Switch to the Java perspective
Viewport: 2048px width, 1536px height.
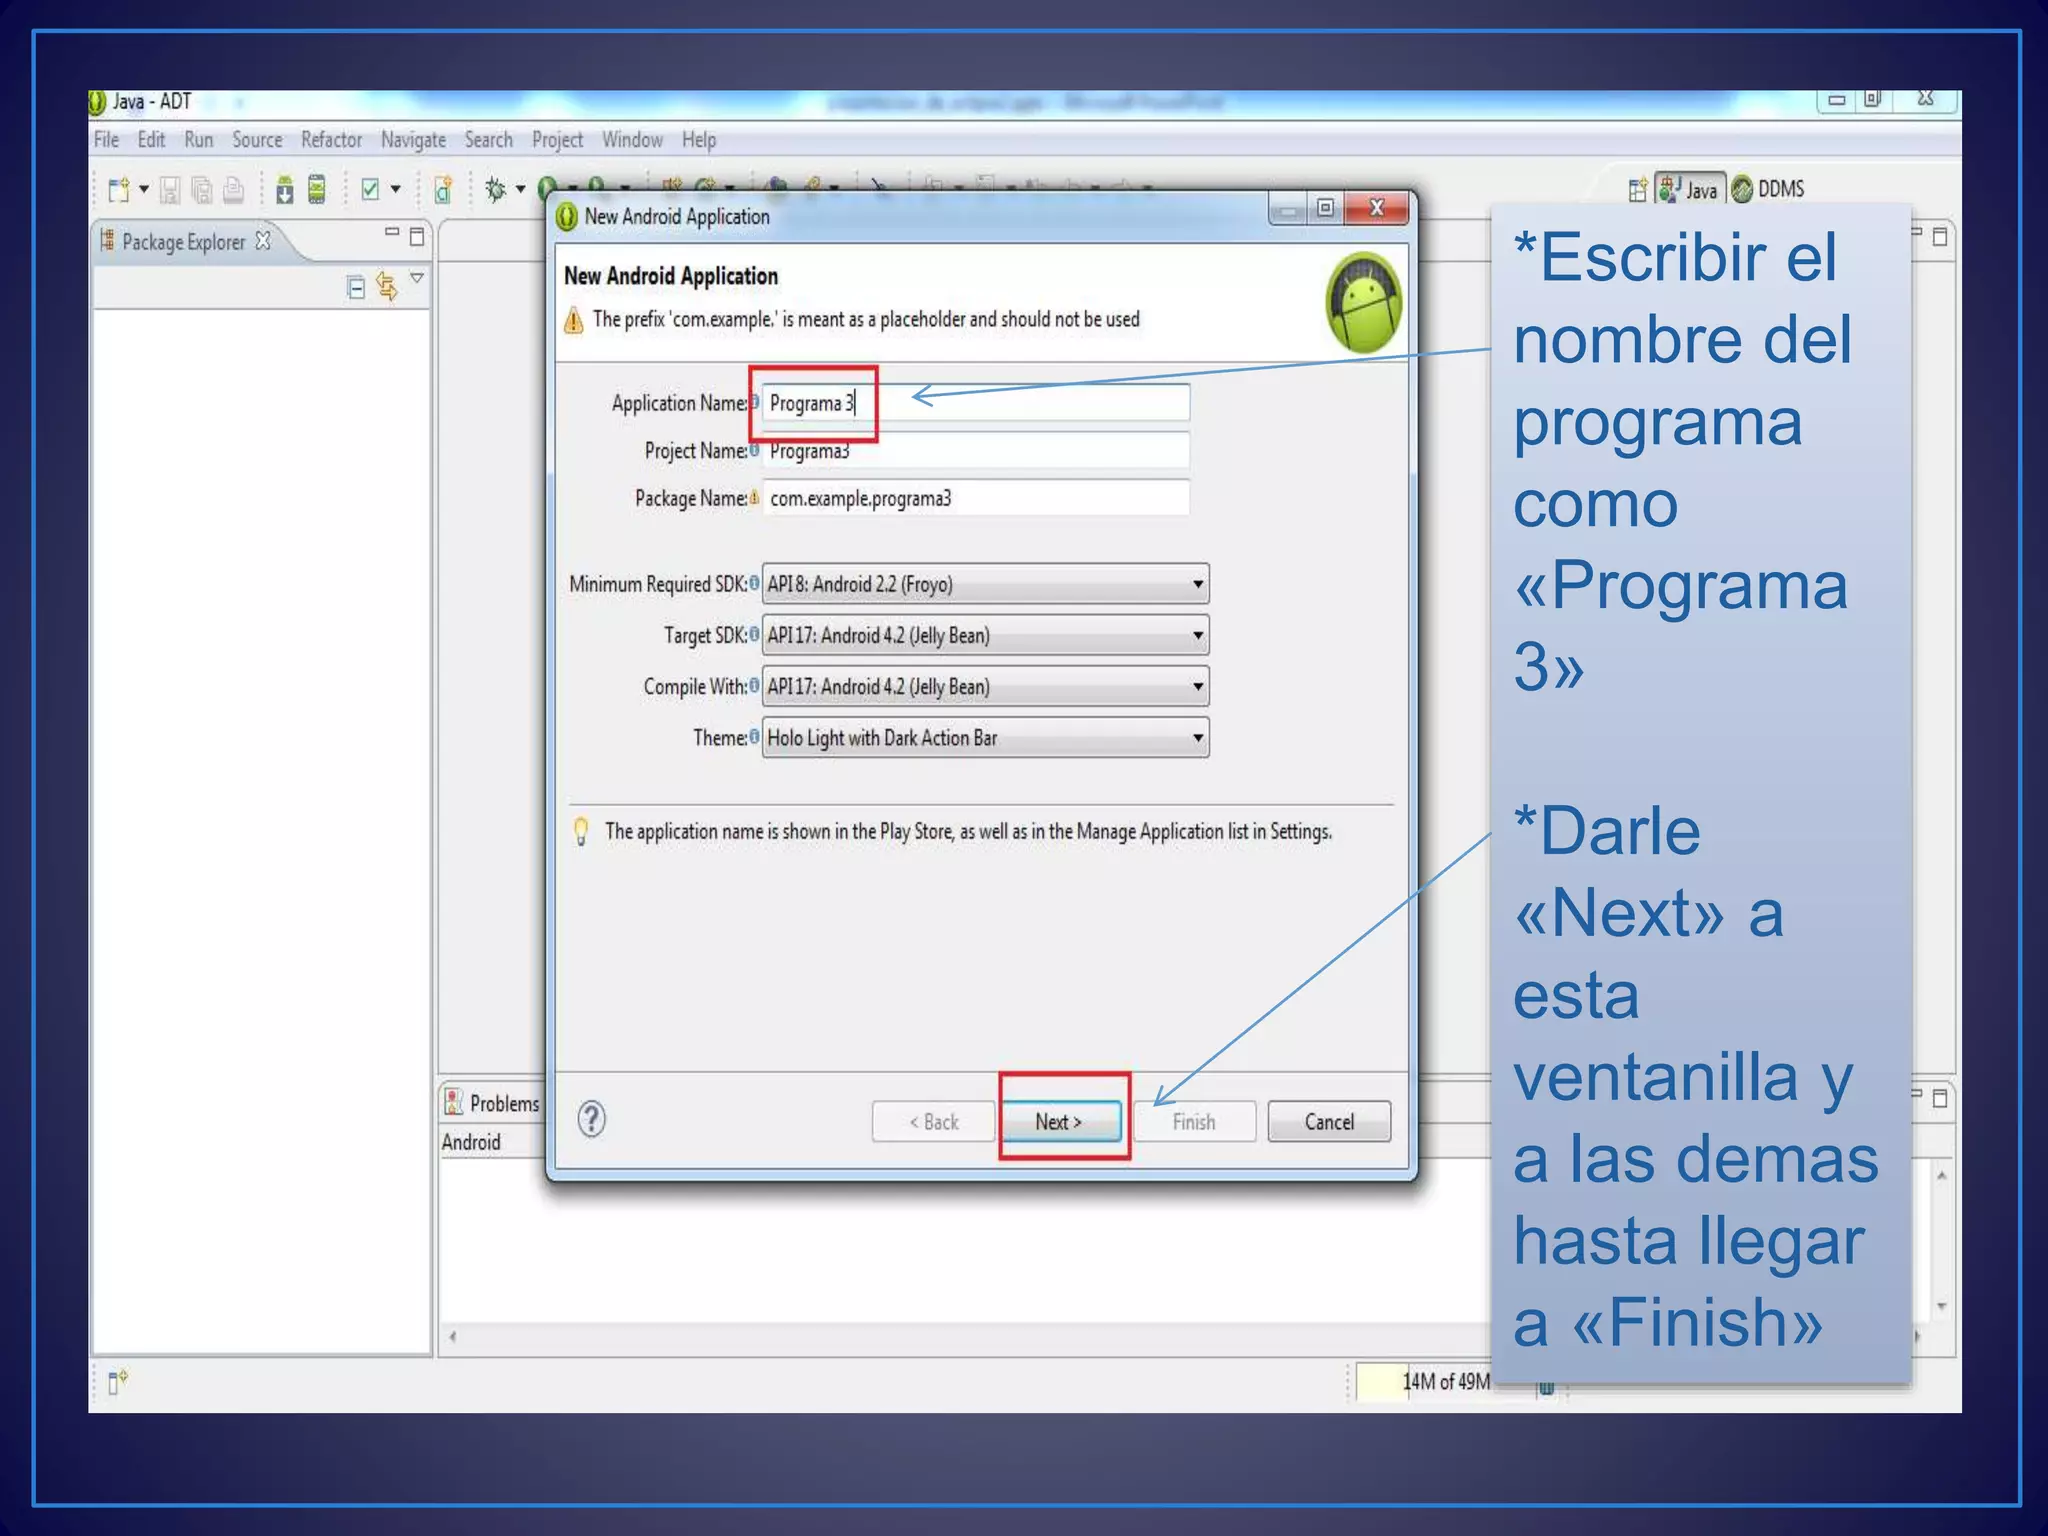[1691, 189]
